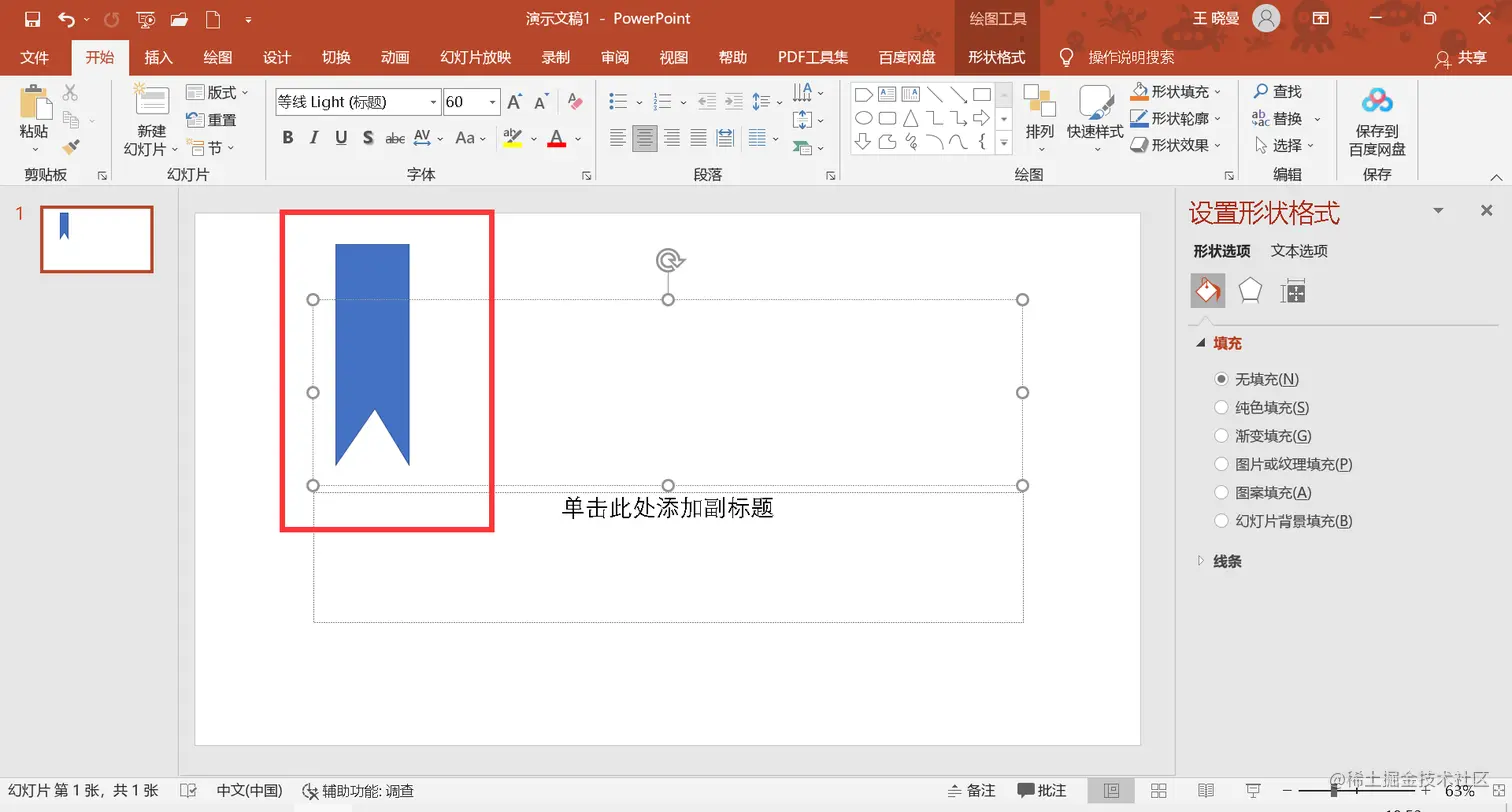Viewport: 1512px width, 812px height.
Task: Open the font name dropdown
Action: click(x=433, y=102)
